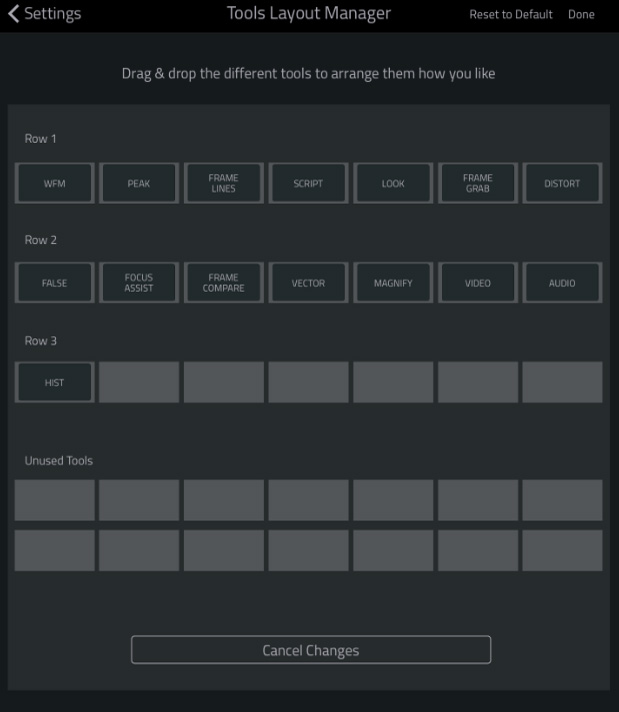Click the first empty Unused Tools slot

coord(54,500)
